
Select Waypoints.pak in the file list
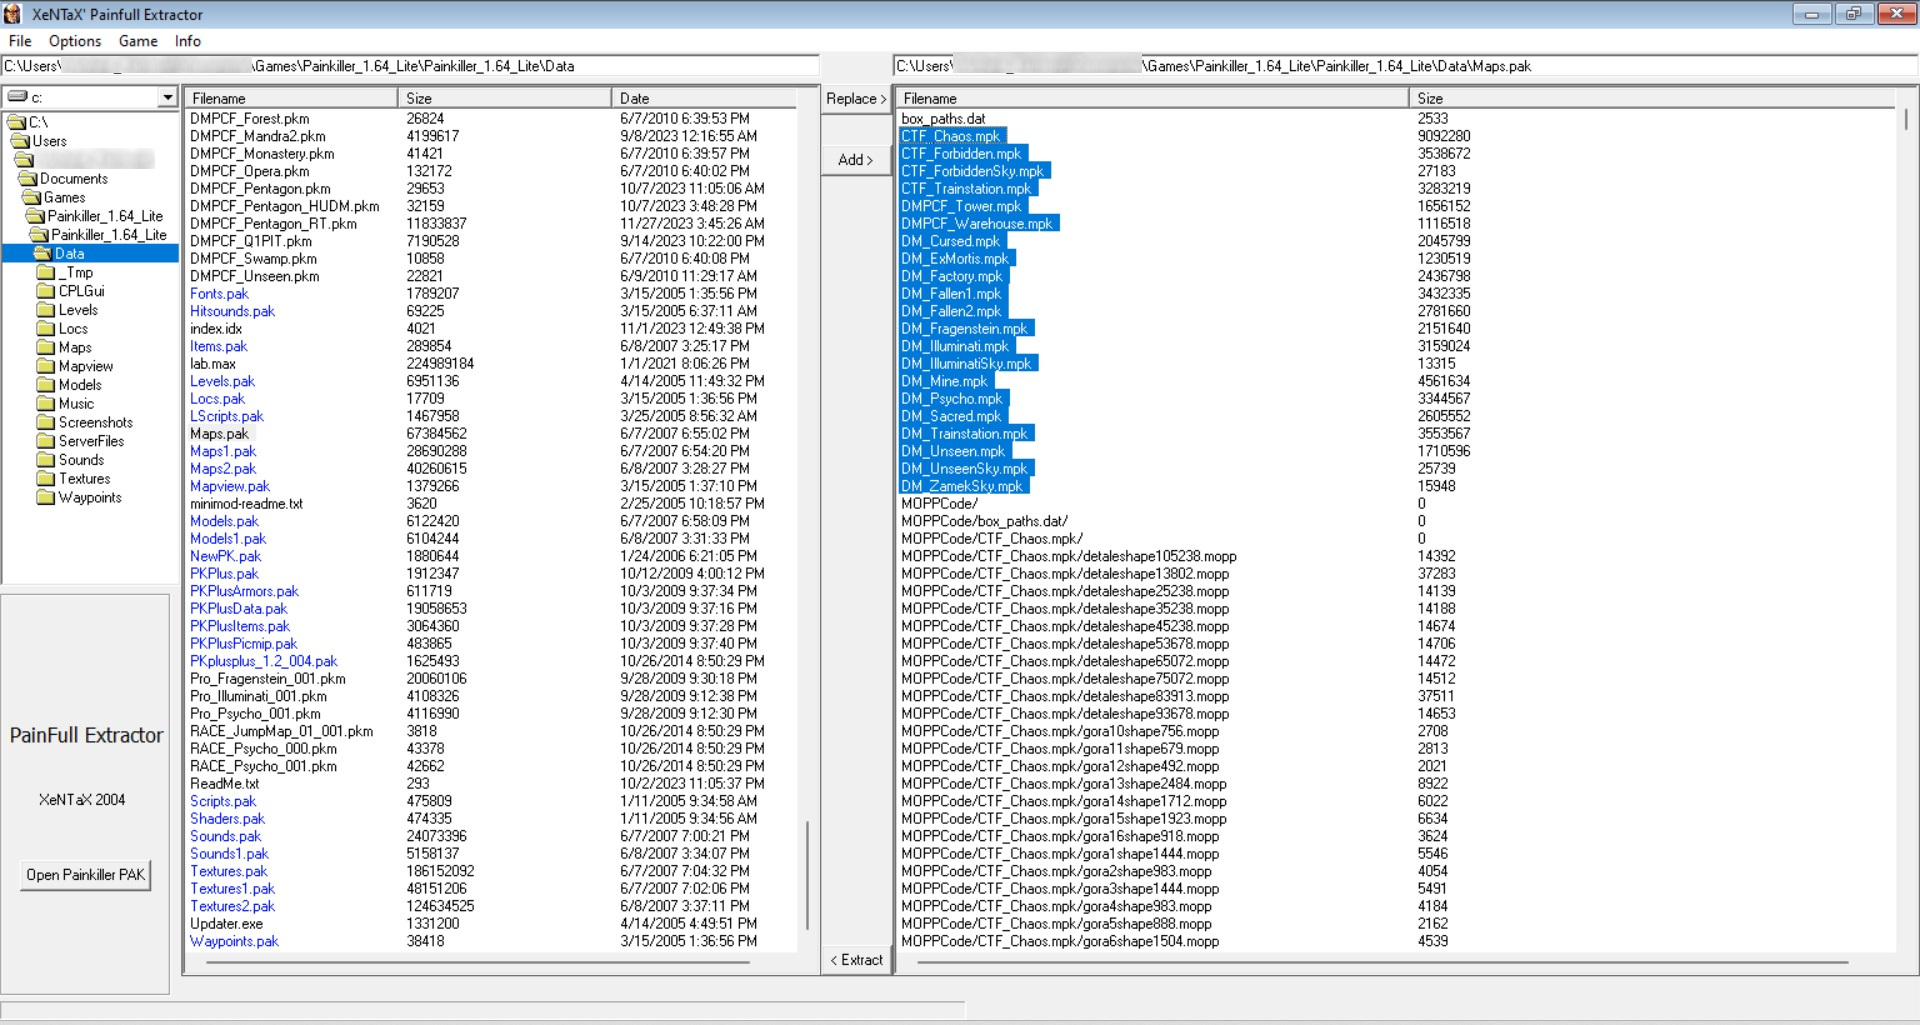pos(234,941)
